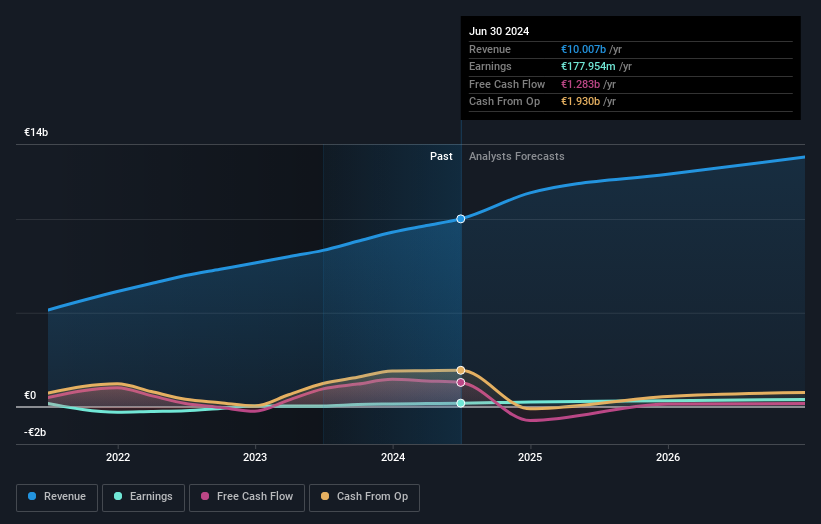Click the €1.930b cash from op value
The width and height of the screenshot is (821, 524).
coord(580,102)
